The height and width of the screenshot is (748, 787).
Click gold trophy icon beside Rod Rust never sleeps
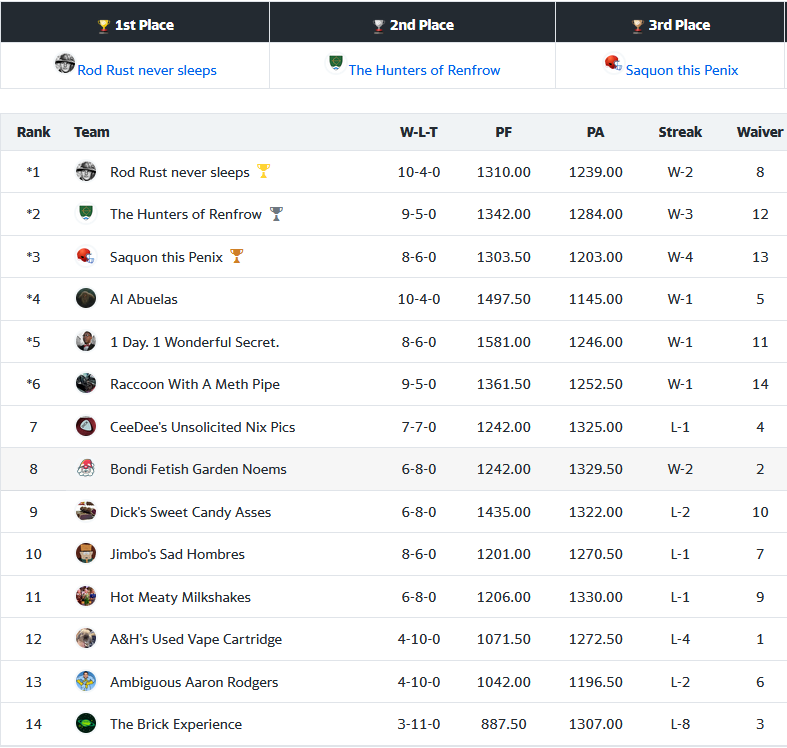click(263, 171)
